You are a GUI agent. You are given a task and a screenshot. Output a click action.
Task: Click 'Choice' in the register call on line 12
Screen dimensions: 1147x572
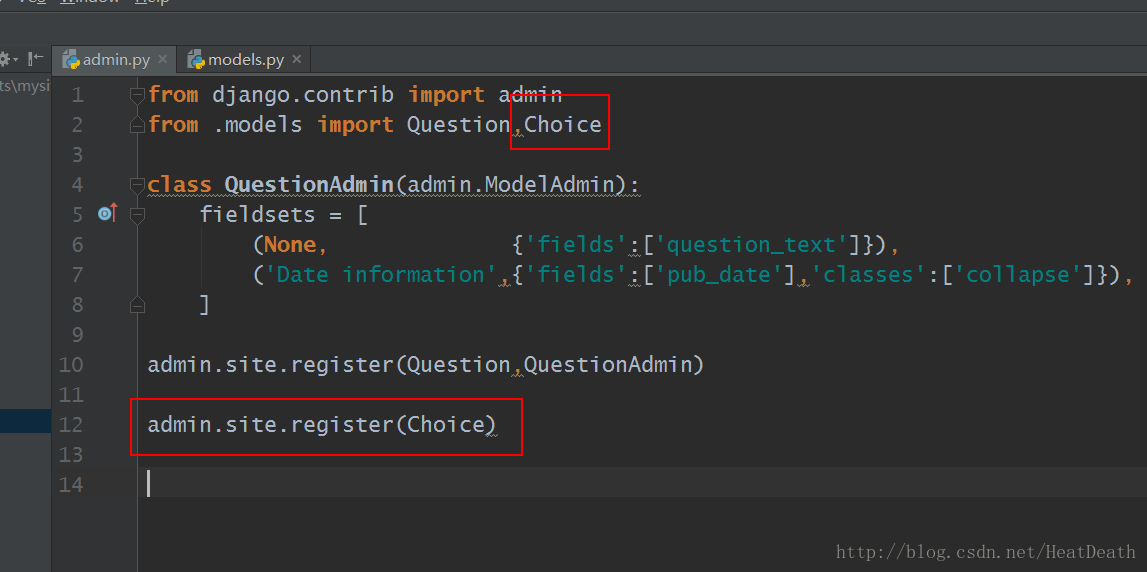tap(445, 424)
